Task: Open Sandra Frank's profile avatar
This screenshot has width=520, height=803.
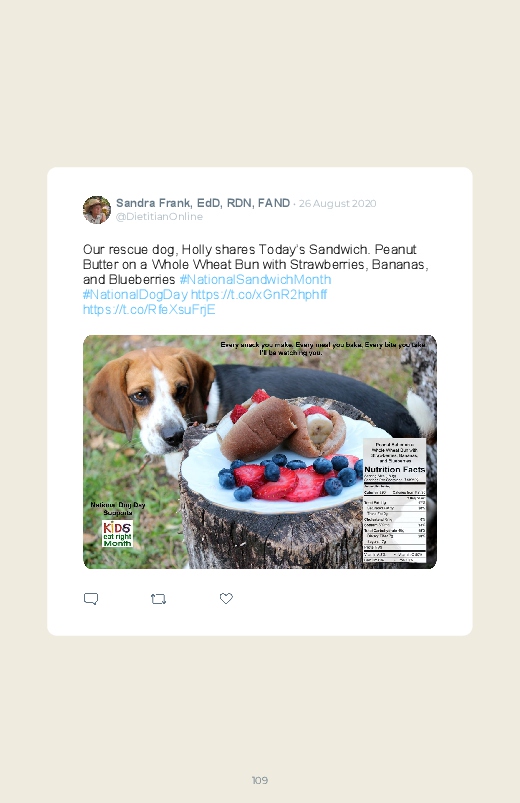Action: (x=97, y=209)
